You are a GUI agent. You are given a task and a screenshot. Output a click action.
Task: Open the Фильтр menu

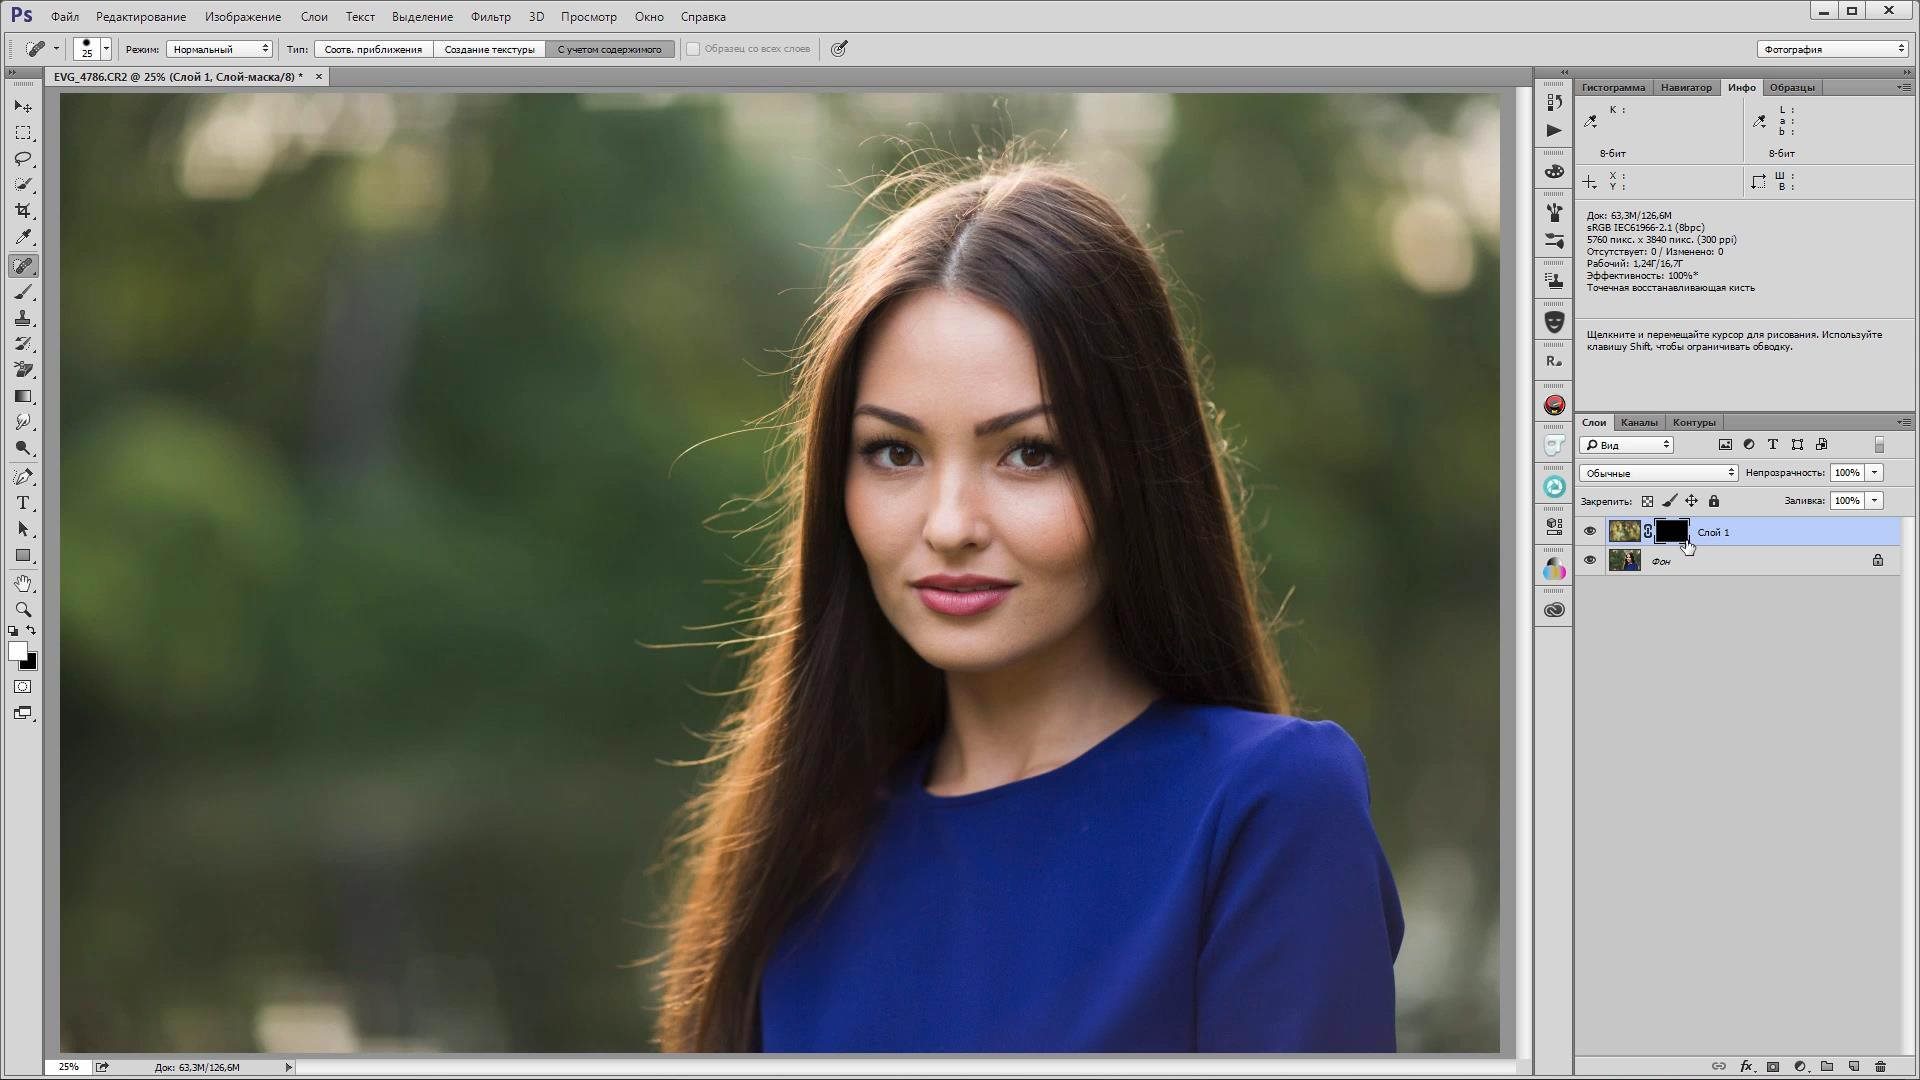(489, 16)
